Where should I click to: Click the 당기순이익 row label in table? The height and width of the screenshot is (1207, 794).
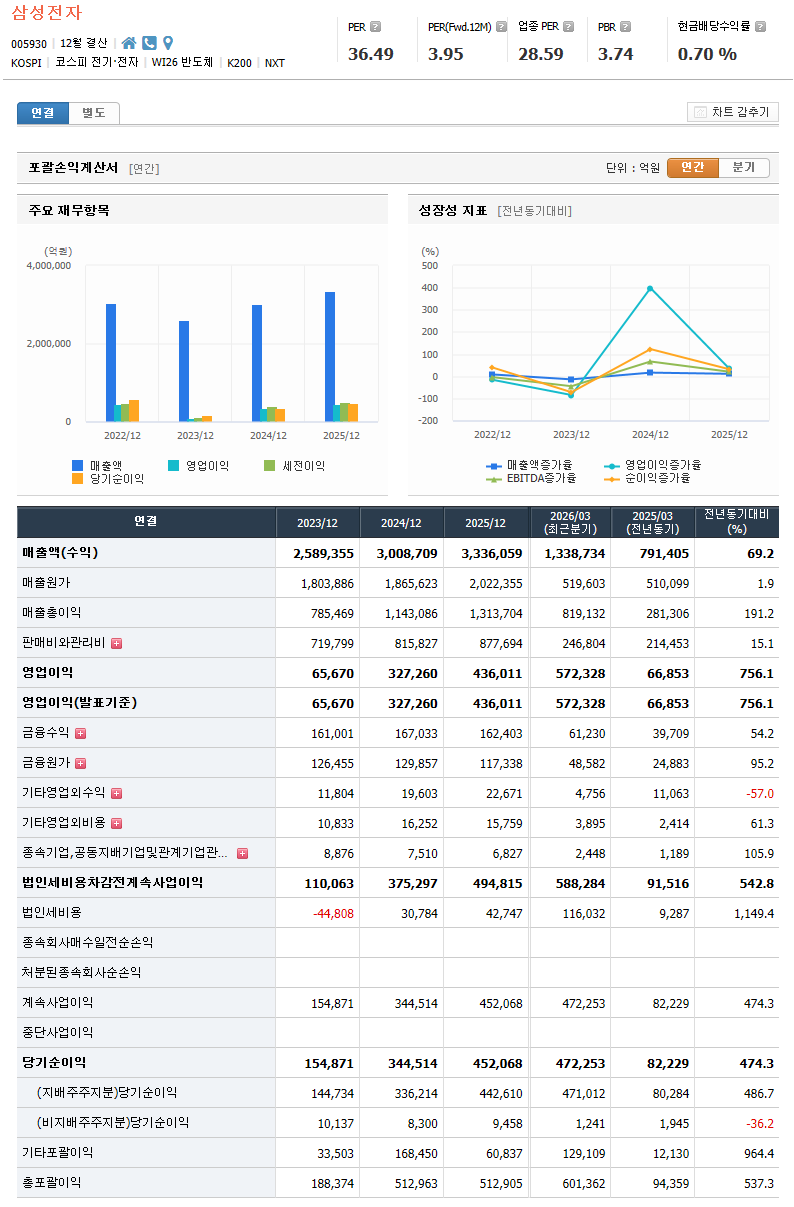click(x=54, y=1063)
